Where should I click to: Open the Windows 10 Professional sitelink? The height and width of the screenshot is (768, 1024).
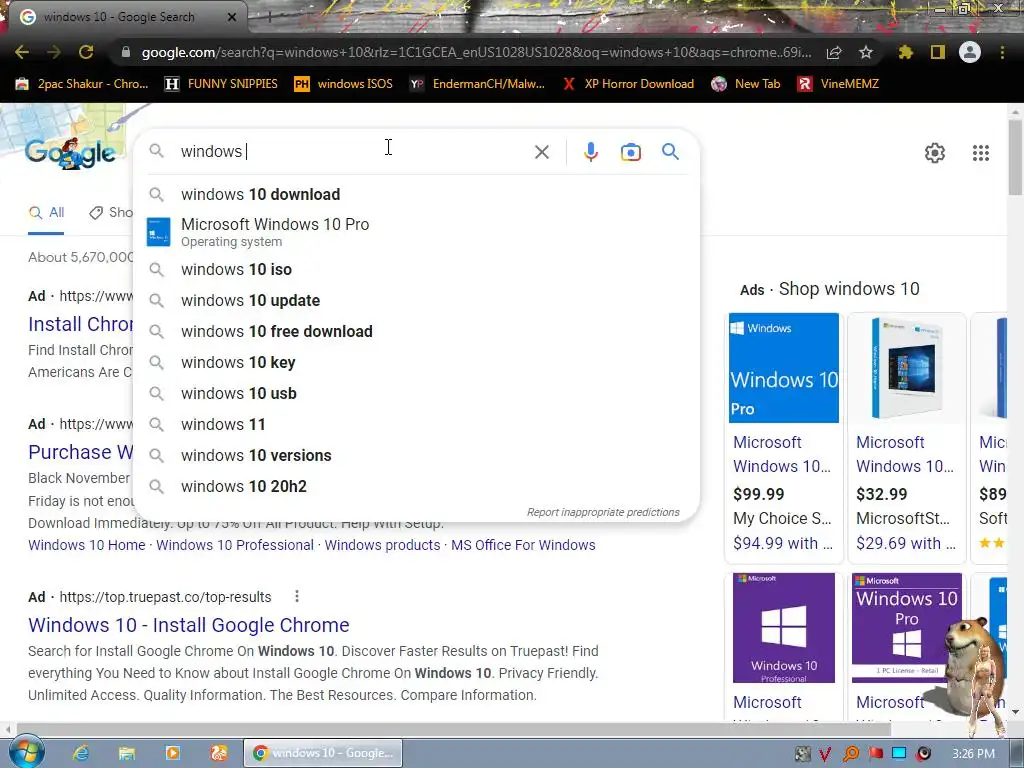pyautogui.click(x=235, y=545)
